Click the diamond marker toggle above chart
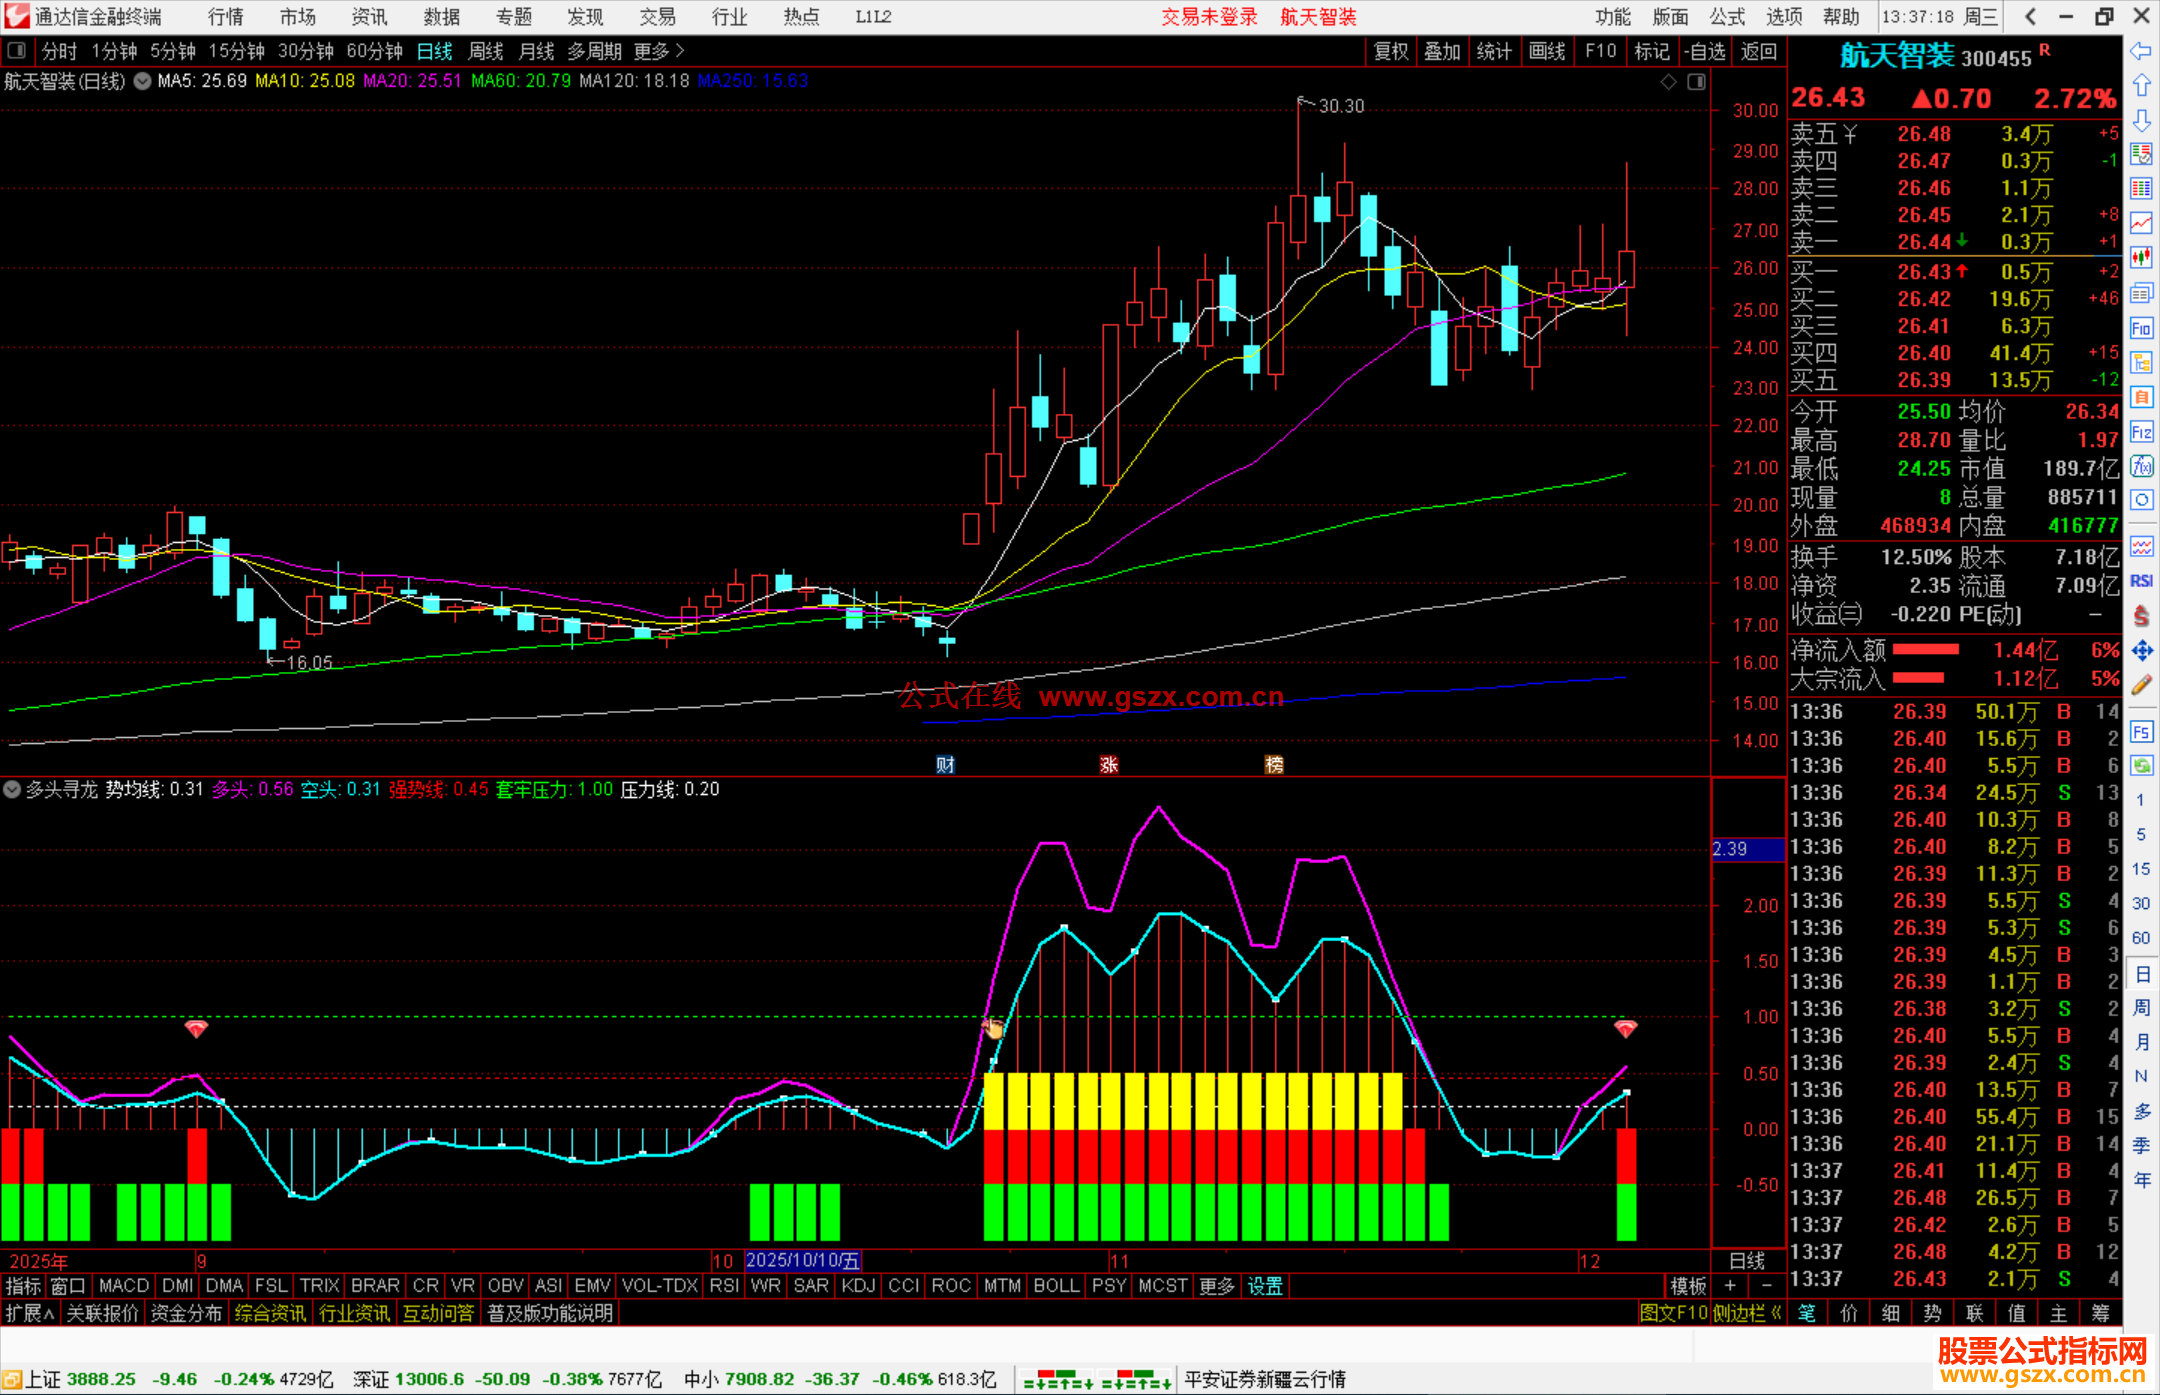This screenshot has width=2160, height=1395. tap(1668, 82)
